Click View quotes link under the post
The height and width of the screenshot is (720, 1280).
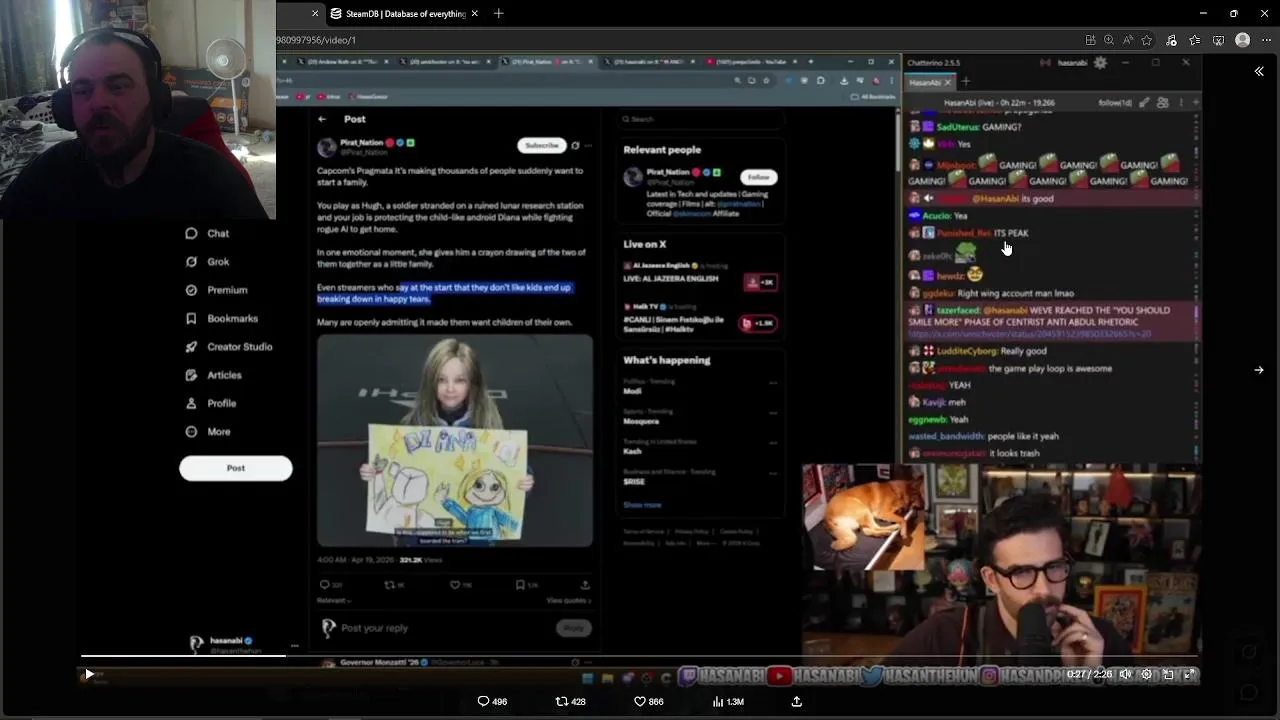point(568,601)
